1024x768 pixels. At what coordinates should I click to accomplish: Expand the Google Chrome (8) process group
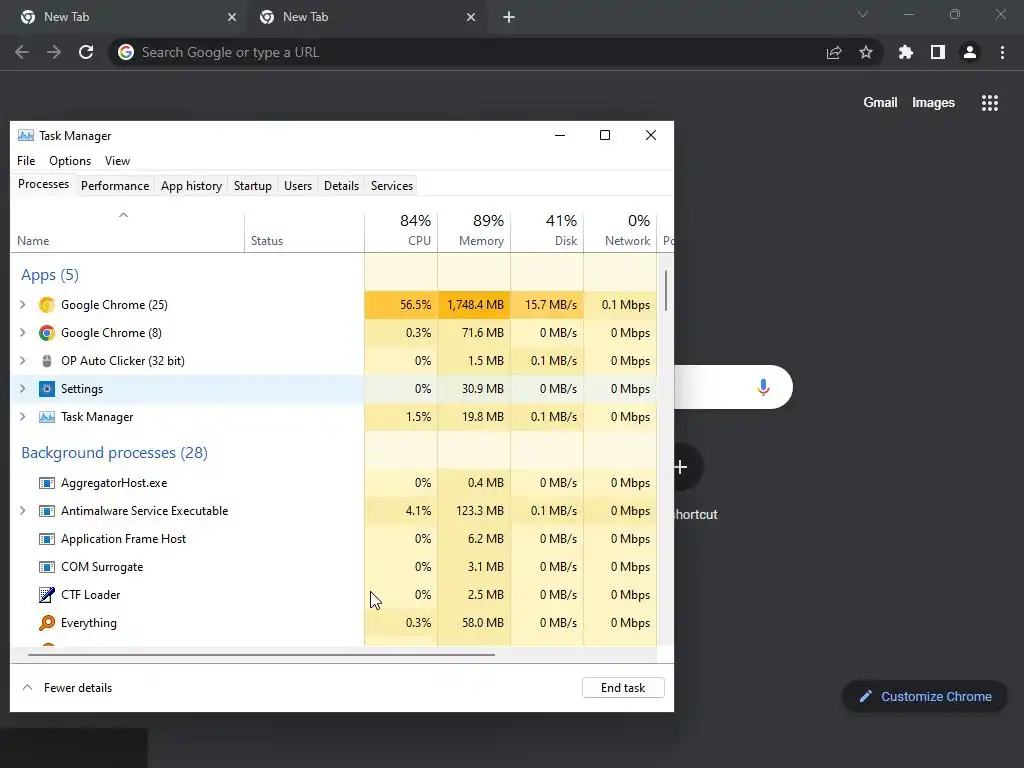(22, 333)
